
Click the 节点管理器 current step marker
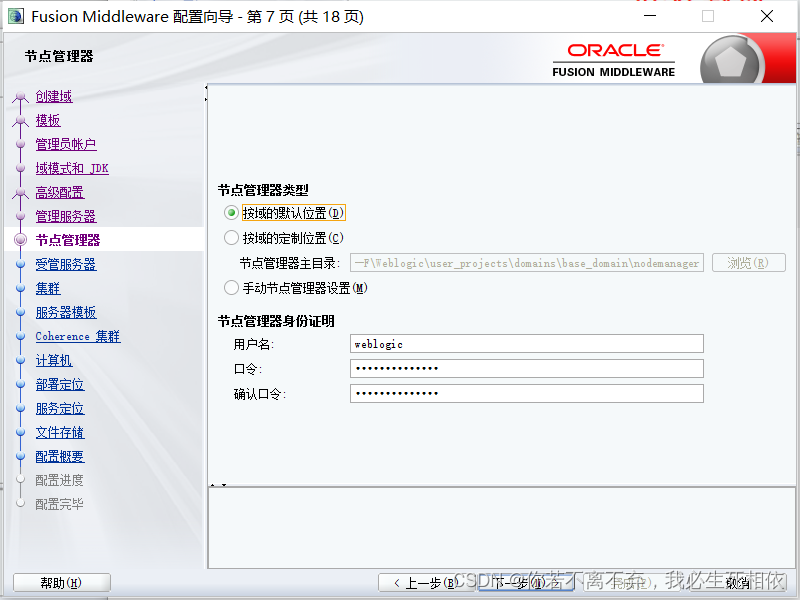pyautogui.click(x=20, y=240)
